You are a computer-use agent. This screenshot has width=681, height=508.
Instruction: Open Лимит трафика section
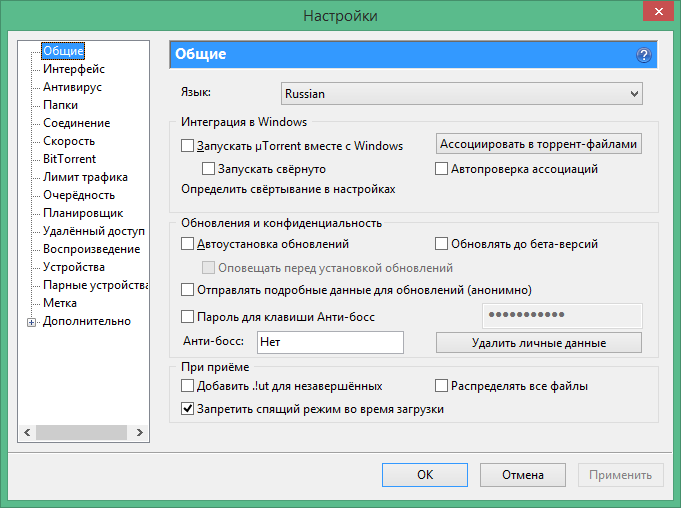pyautogui.click(x=85, y=177)
